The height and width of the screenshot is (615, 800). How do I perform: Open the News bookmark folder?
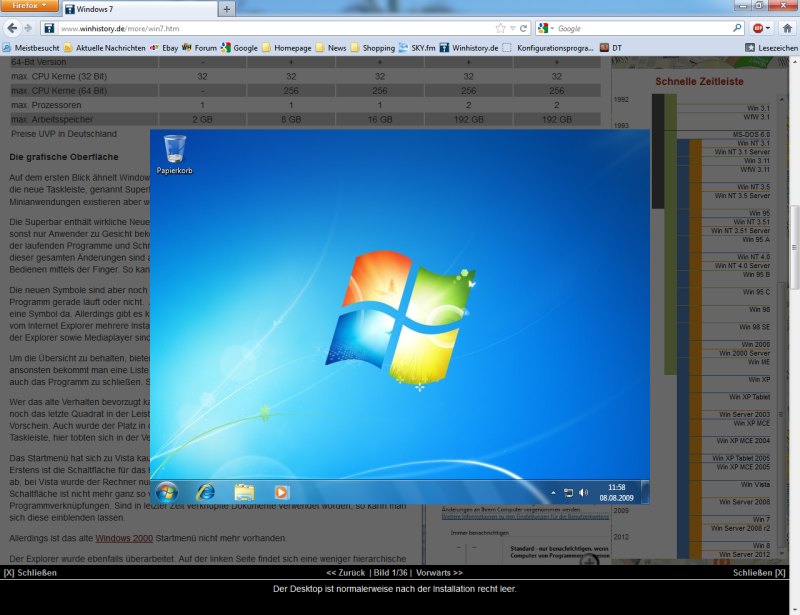pyautogui.click(x=331, y=48)
